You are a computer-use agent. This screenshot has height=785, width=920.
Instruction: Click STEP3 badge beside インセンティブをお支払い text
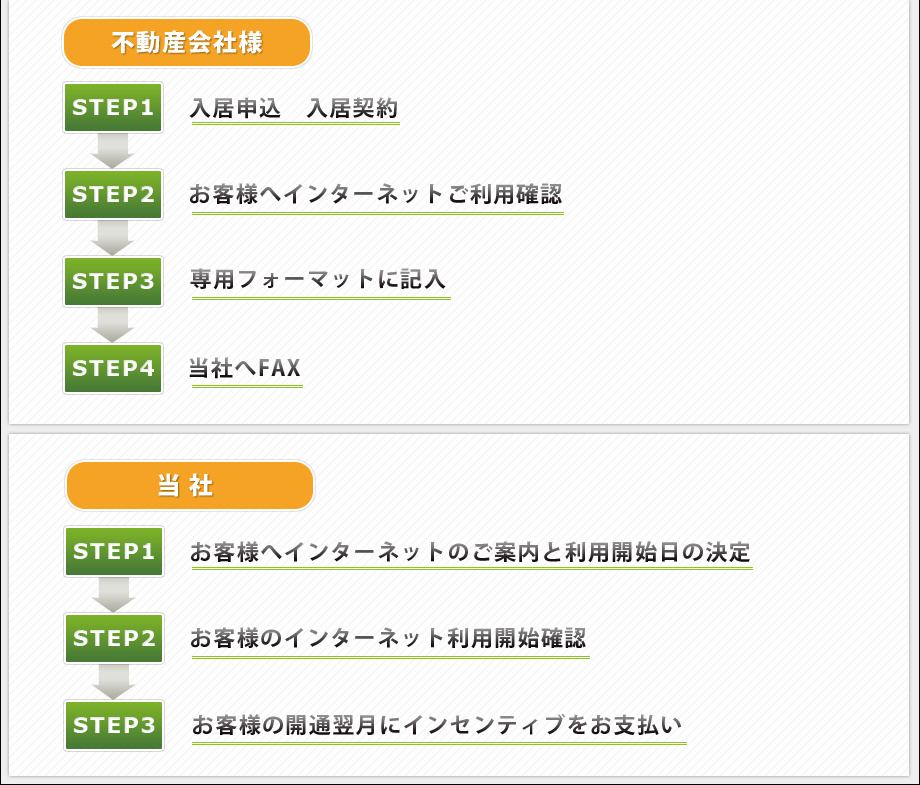(x=114, y=725)
